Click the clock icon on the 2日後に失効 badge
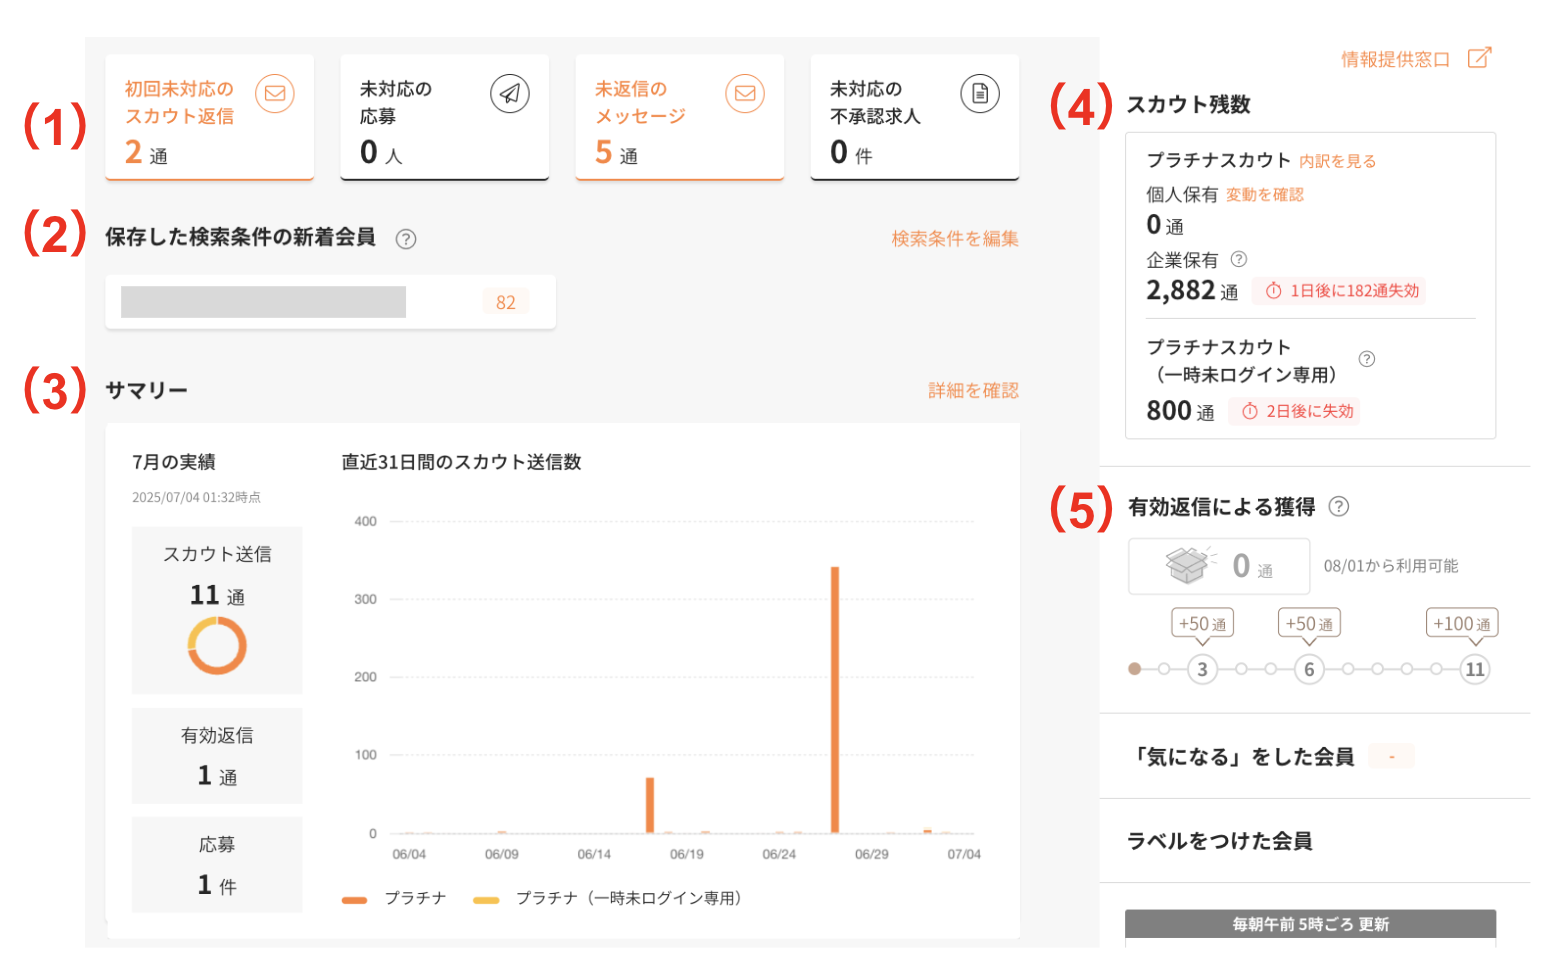The width and height of the screenshot is (1564, 972). 1251,411
